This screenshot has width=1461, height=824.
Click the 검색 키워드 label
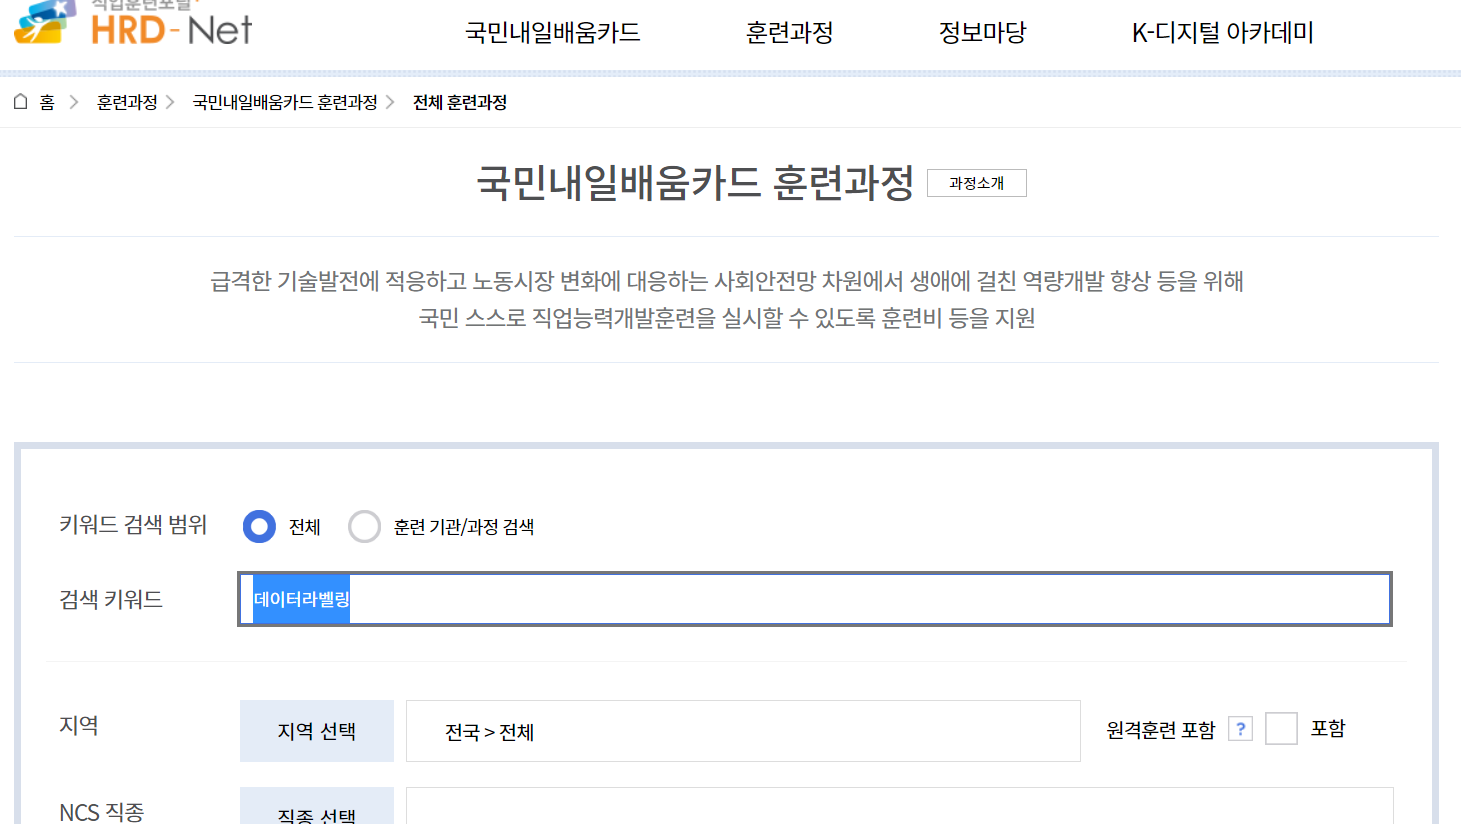coord(111,599)
